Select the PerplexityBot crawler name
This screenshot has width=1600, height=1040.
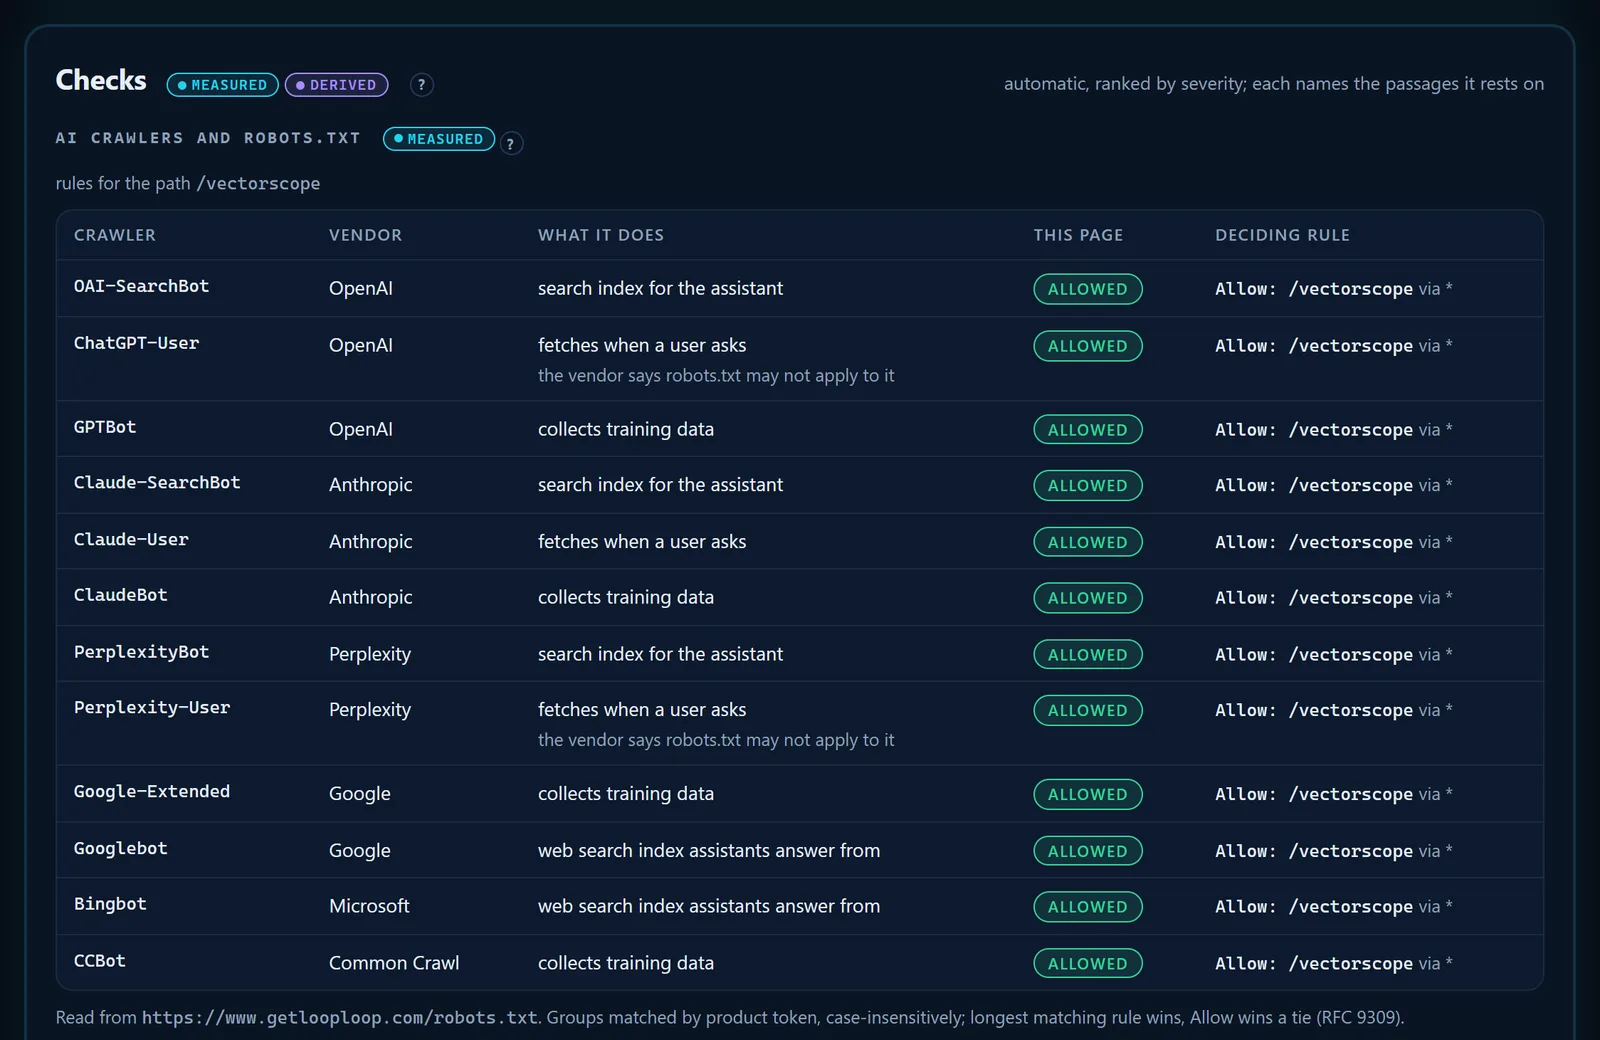pos(141,652)
